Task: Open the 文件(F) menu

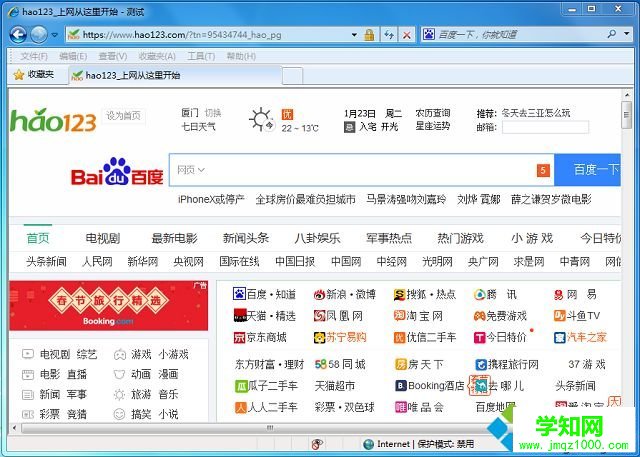Action: click(34, 56)
